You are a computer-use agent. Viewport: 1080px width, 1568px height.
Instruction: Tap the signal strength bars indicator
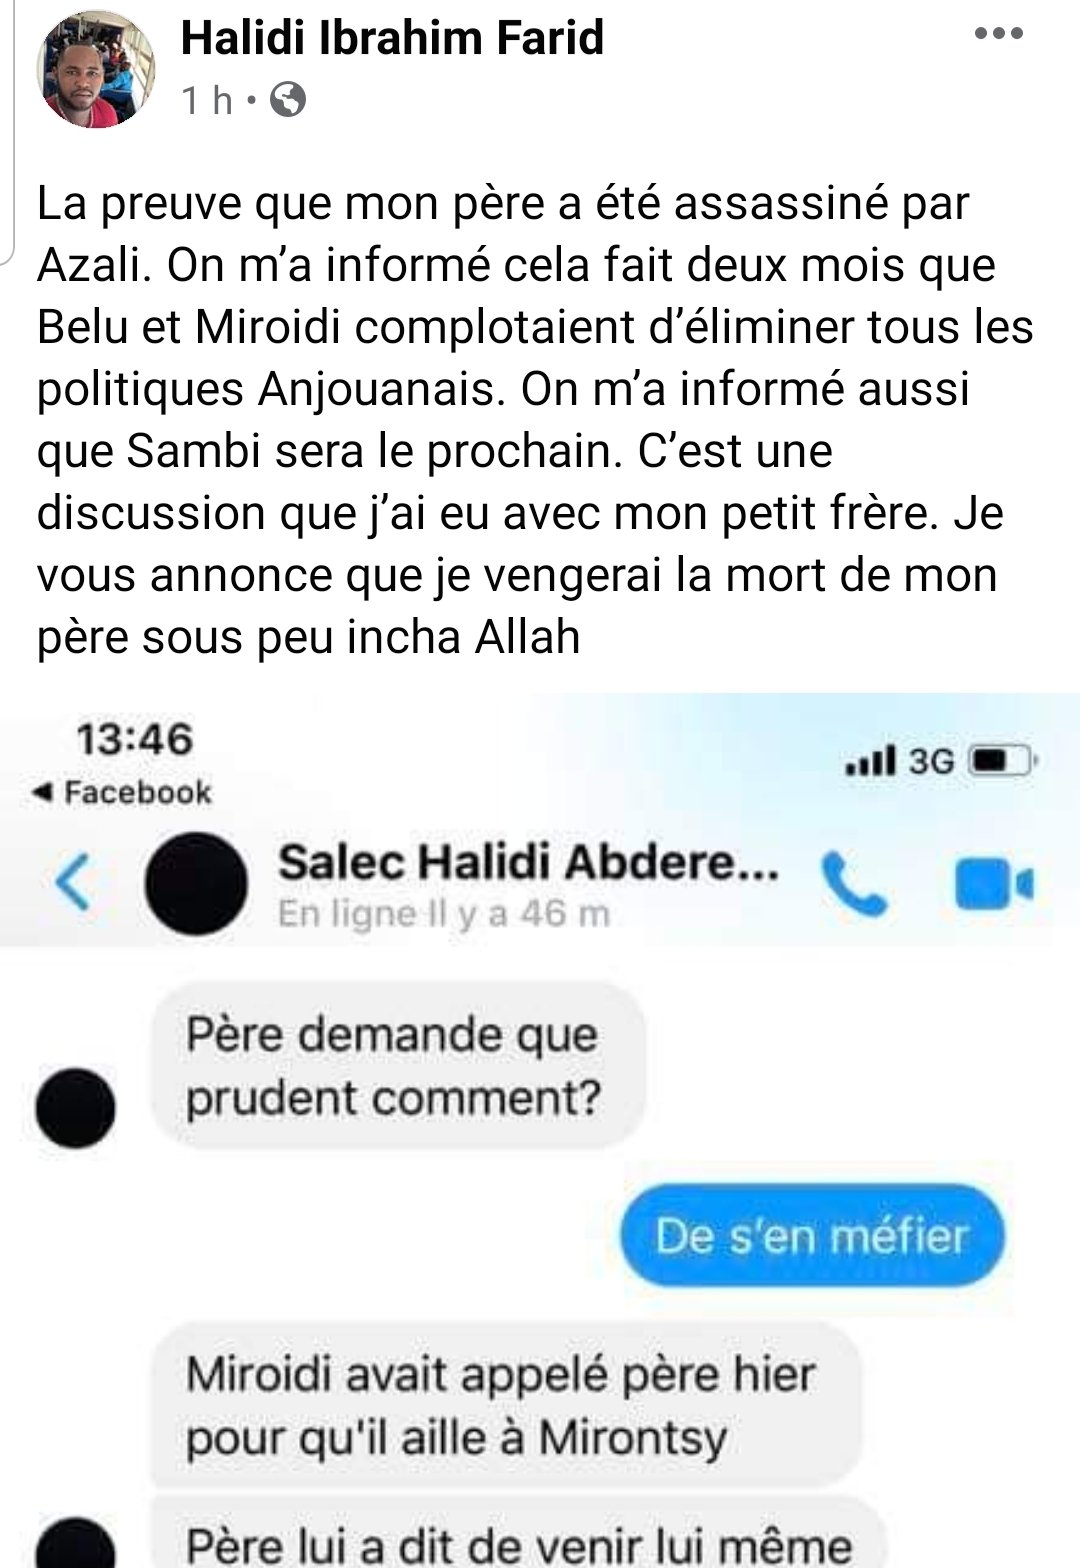[870, 762]
